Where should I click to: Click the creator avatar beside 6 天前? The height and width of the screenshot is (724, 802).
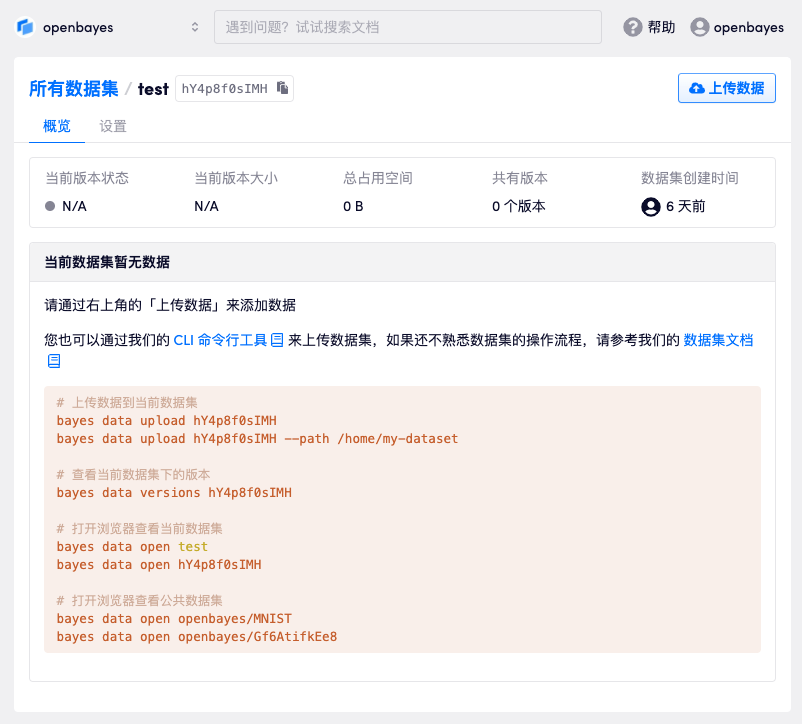[x=651, y=206]
